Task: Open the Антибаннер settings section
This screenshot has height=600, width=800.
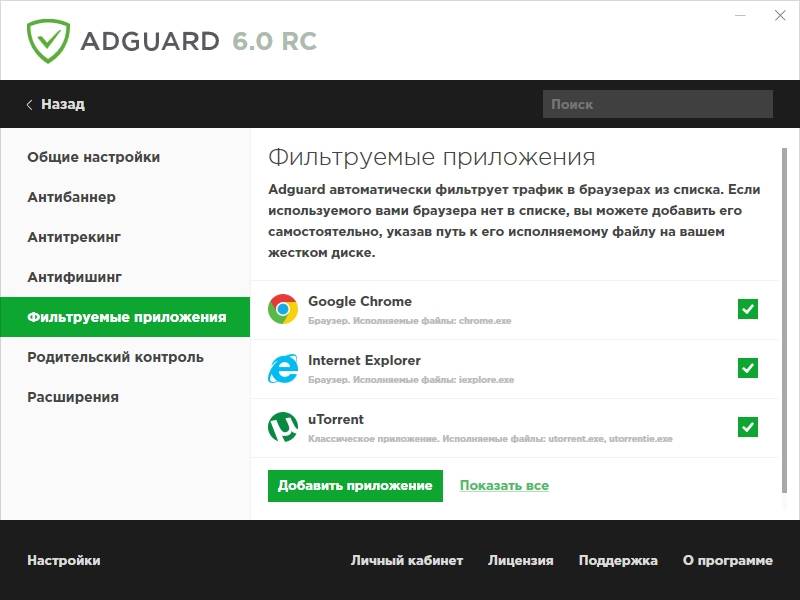Action: (x=71, y=197)
